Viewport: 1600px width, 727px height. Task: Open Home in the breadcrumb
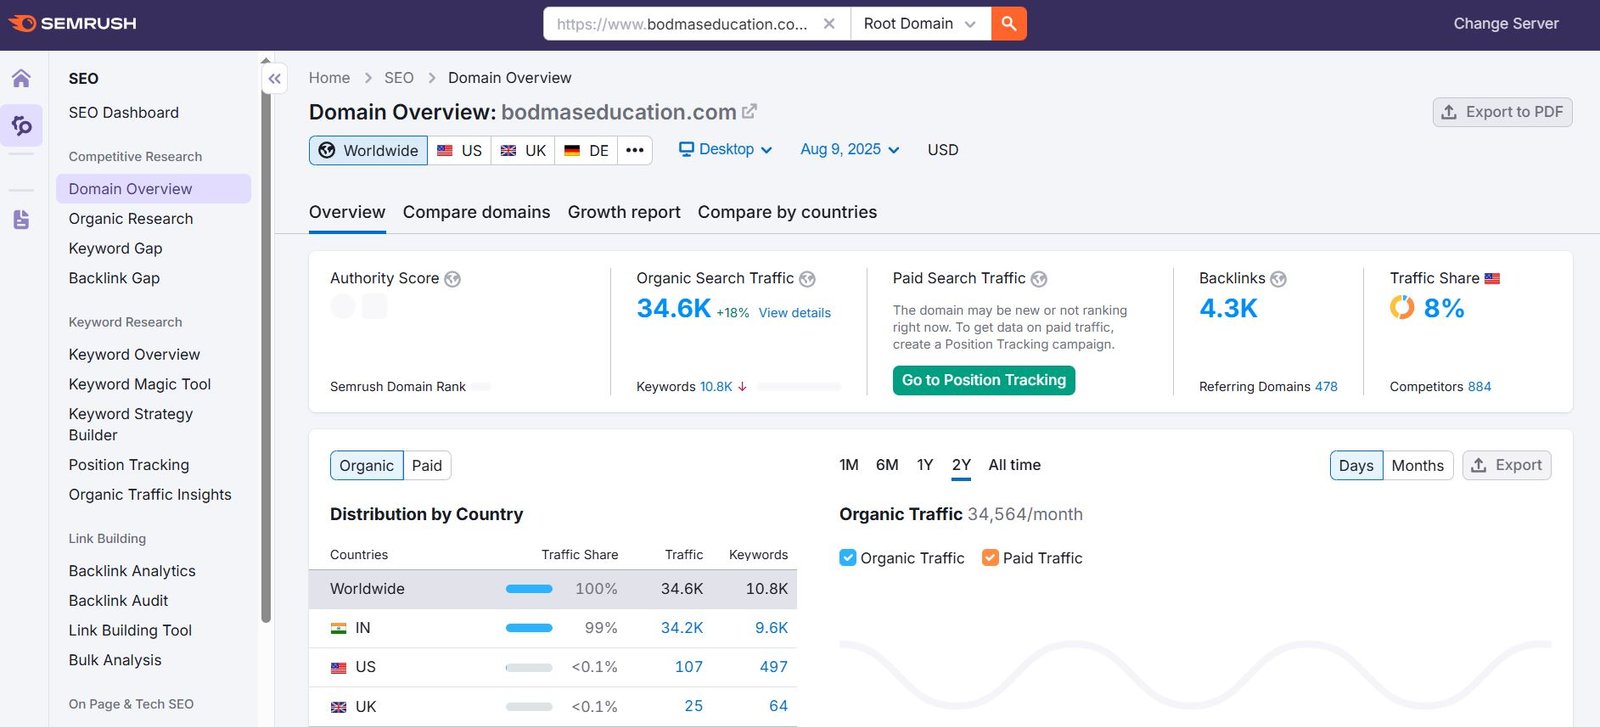[x=329, y=78]
